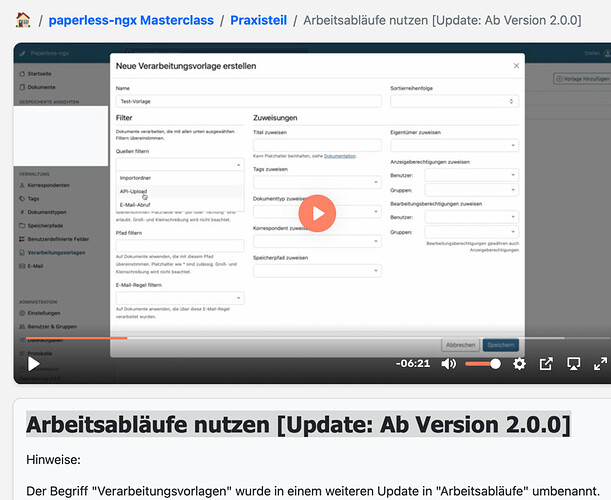The height and width of the screenshot is (500, 611).
Task: Click the Einstellungen gear icon in sidebar
Action: 22,313
